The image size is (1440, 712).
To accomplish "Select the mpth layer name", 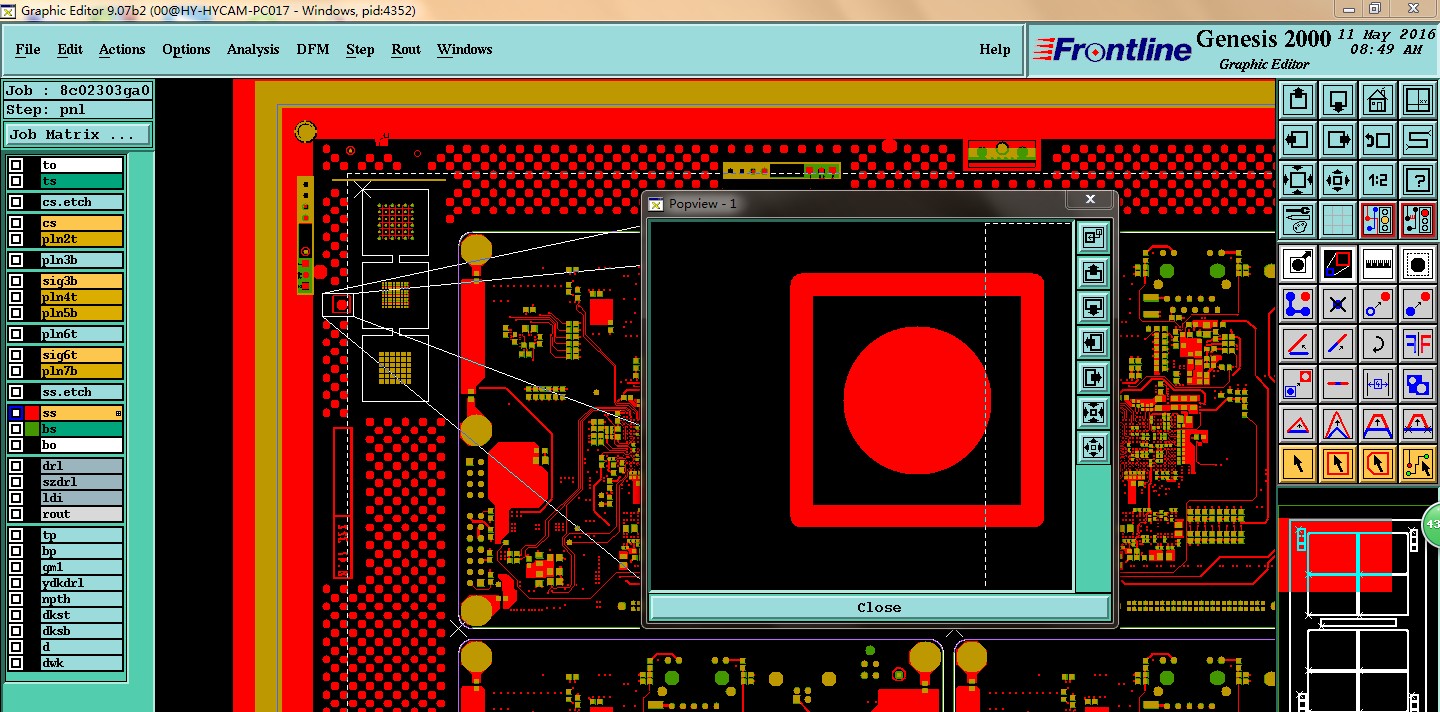I will pyautogui.click(x=81, y=599).
